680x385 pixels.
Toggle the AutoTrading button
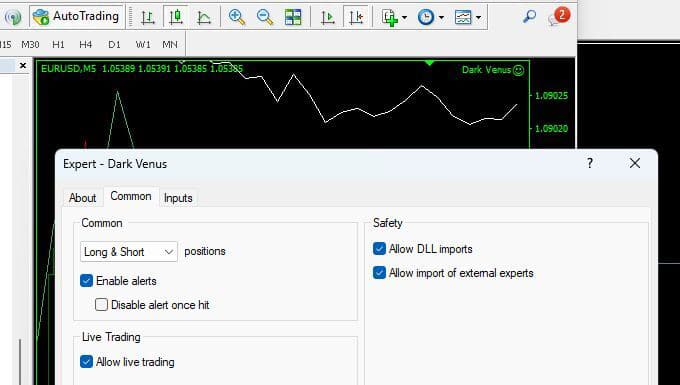76,16
